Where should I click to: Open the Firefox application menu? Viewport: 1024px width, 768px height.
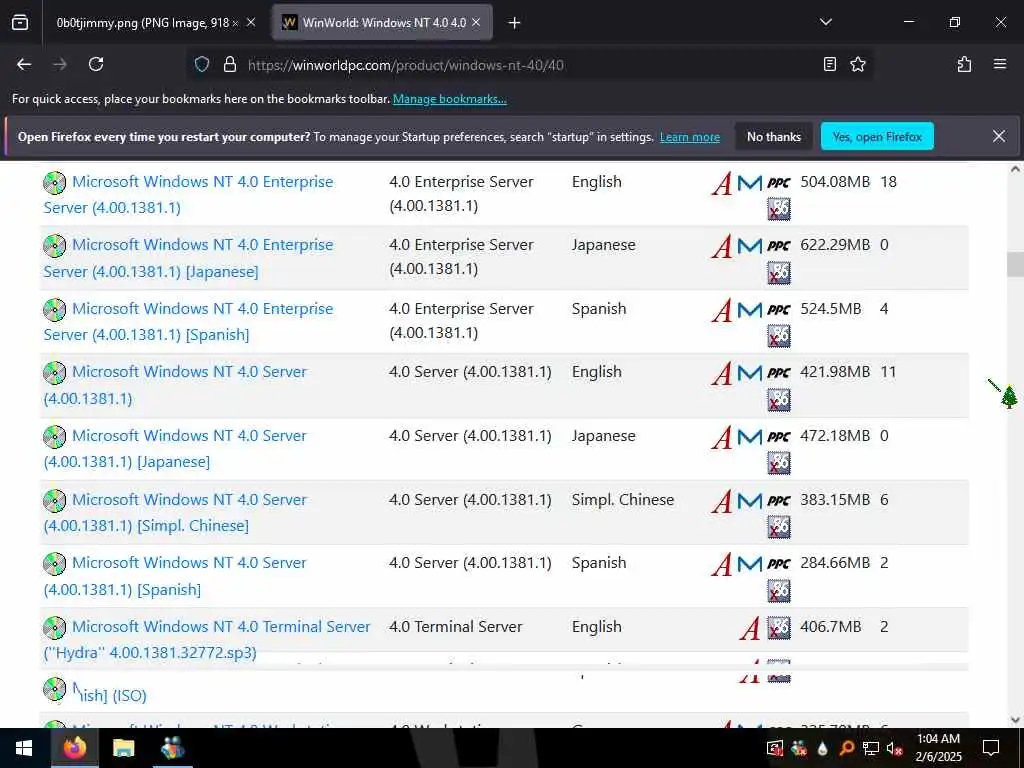tap(999, 64)
